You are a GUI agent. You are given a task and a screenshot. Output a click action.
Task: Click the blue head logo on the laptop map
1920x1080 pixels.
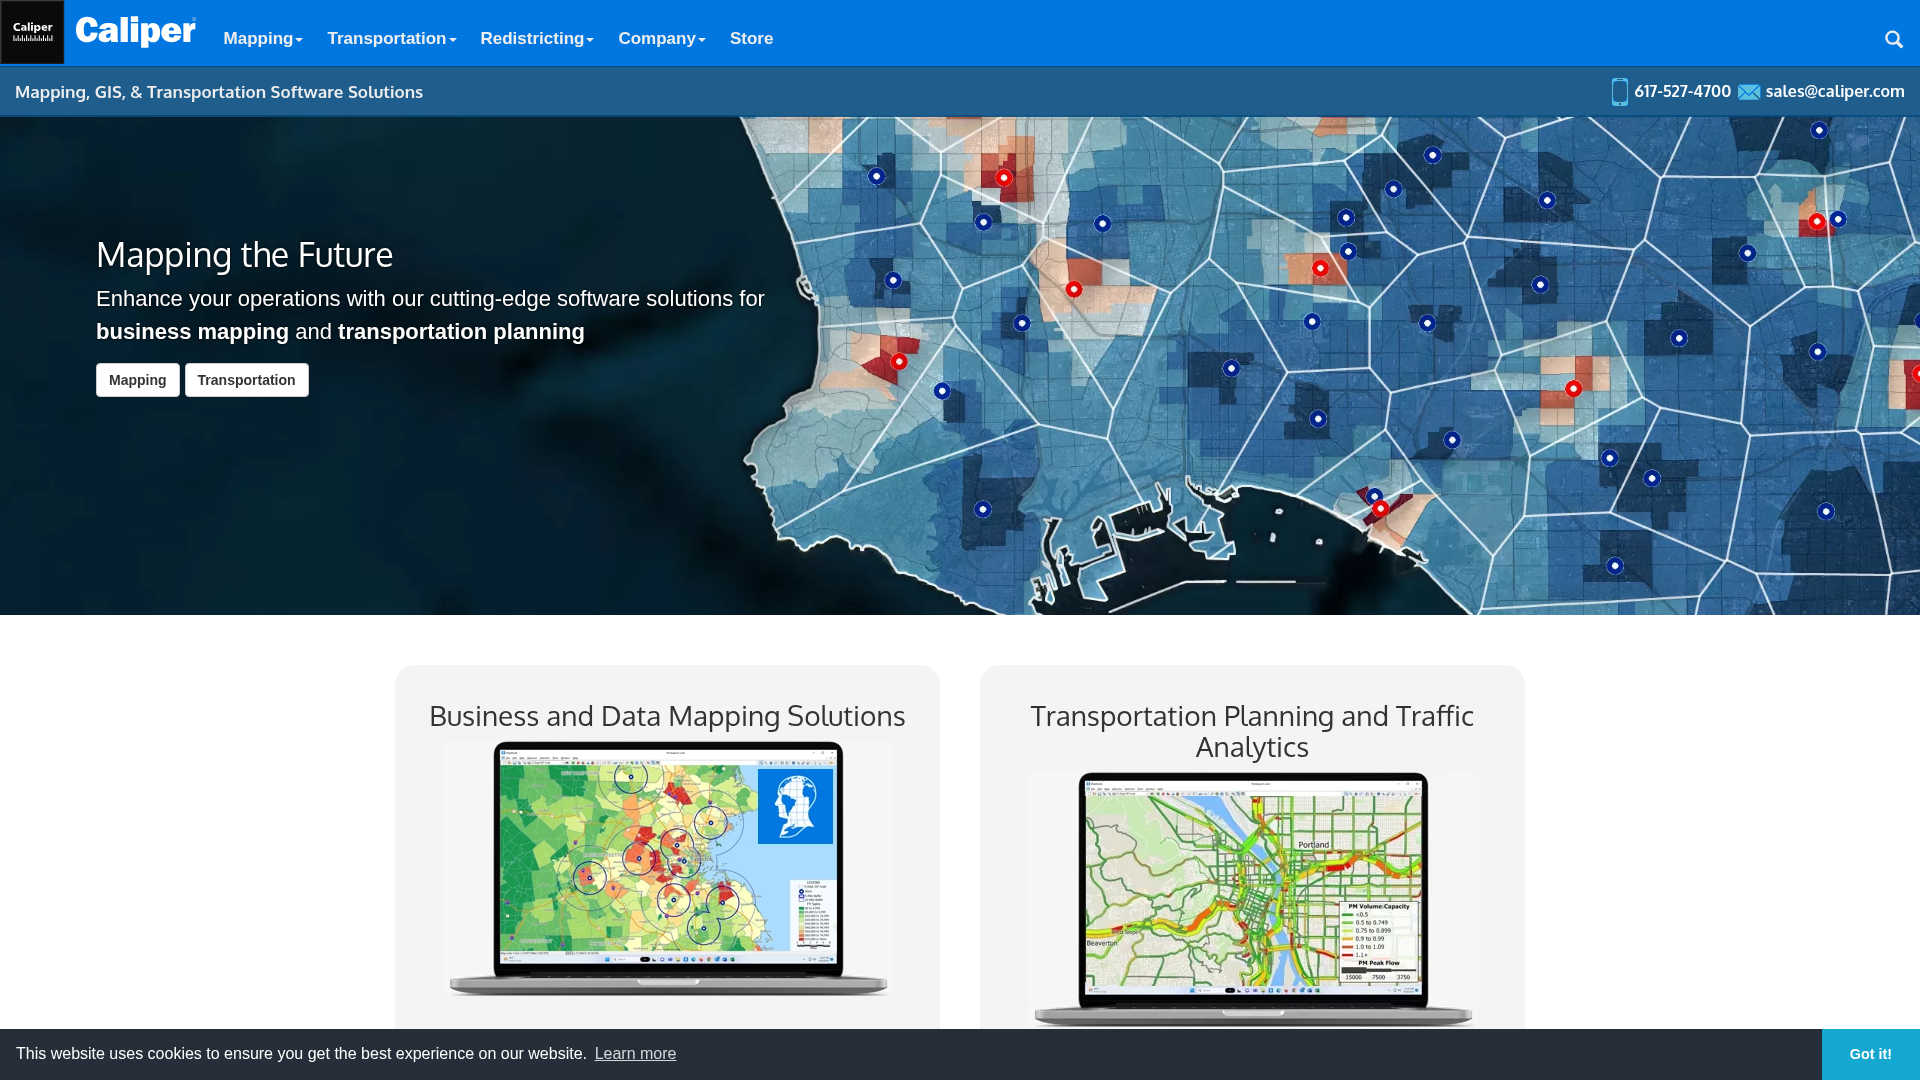click(795, 806)
